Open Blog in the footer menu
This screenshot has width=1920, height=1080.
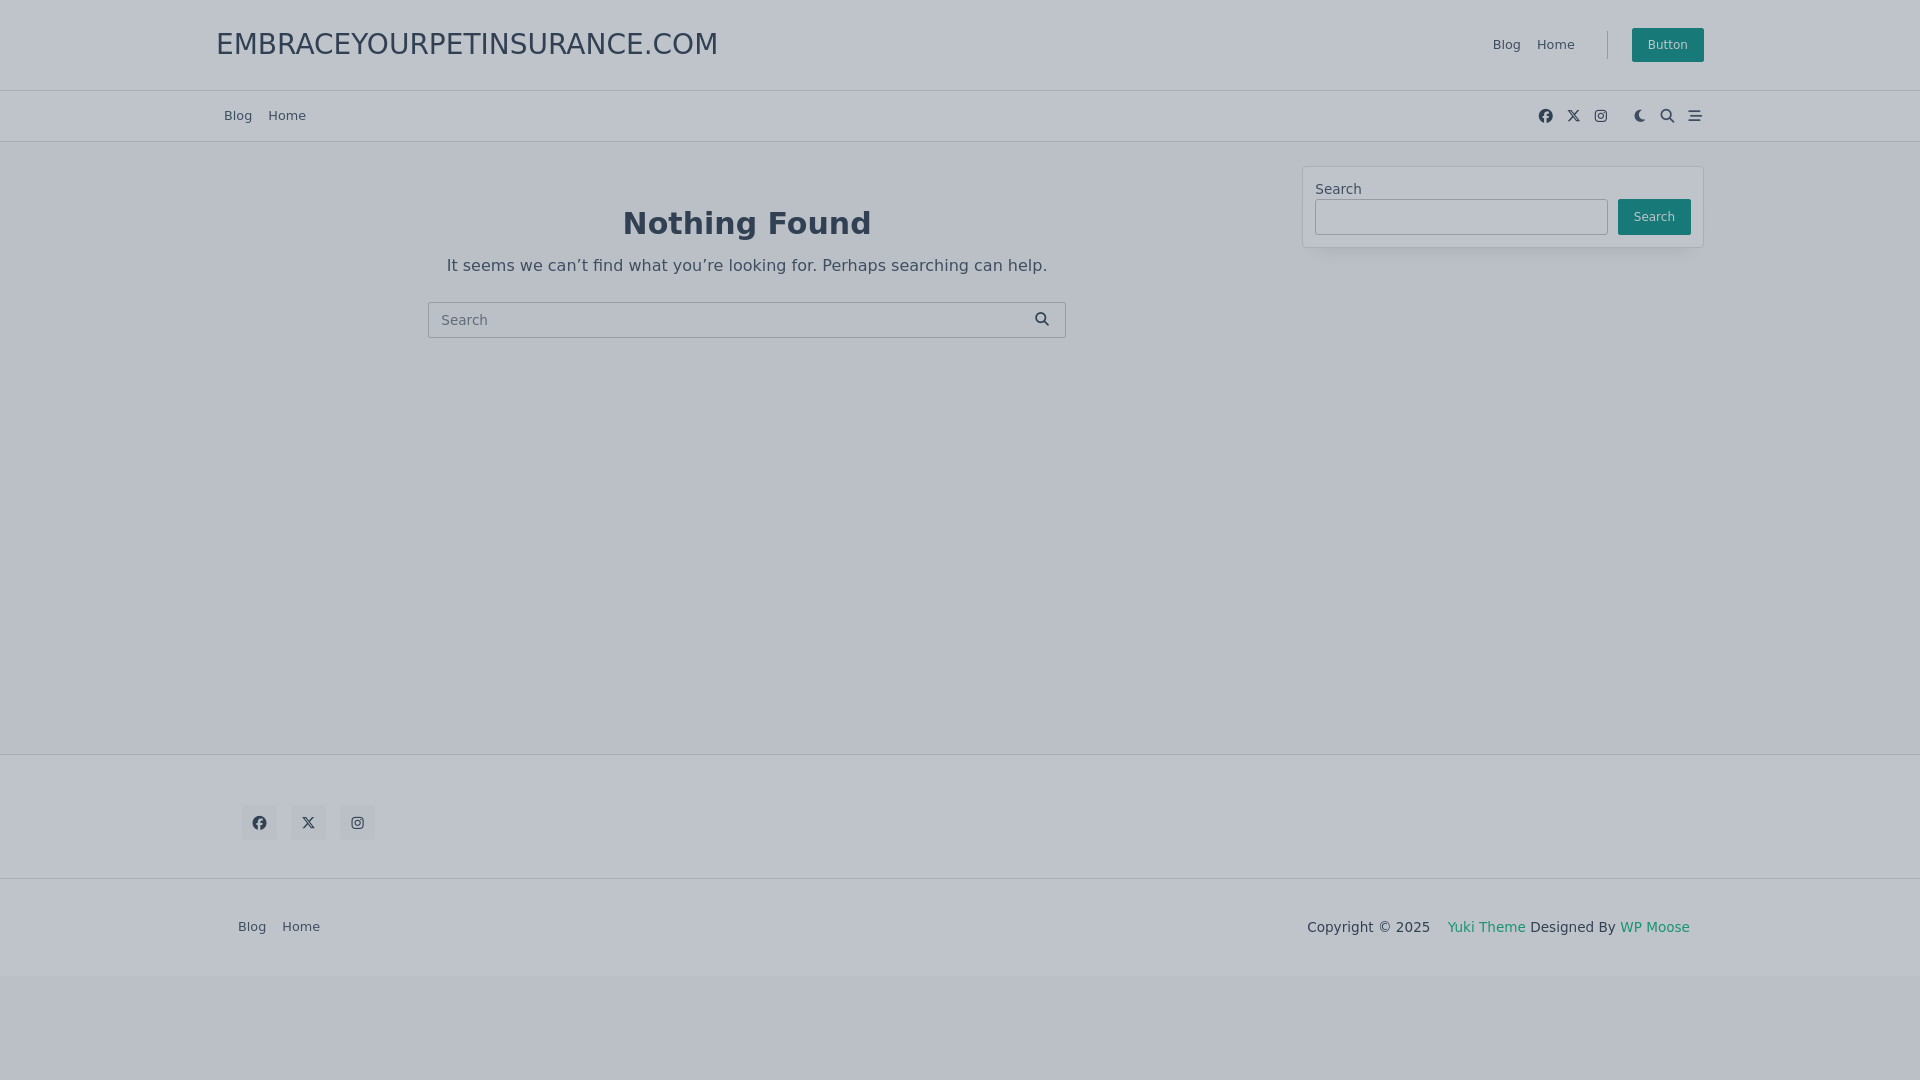point(252,927)
